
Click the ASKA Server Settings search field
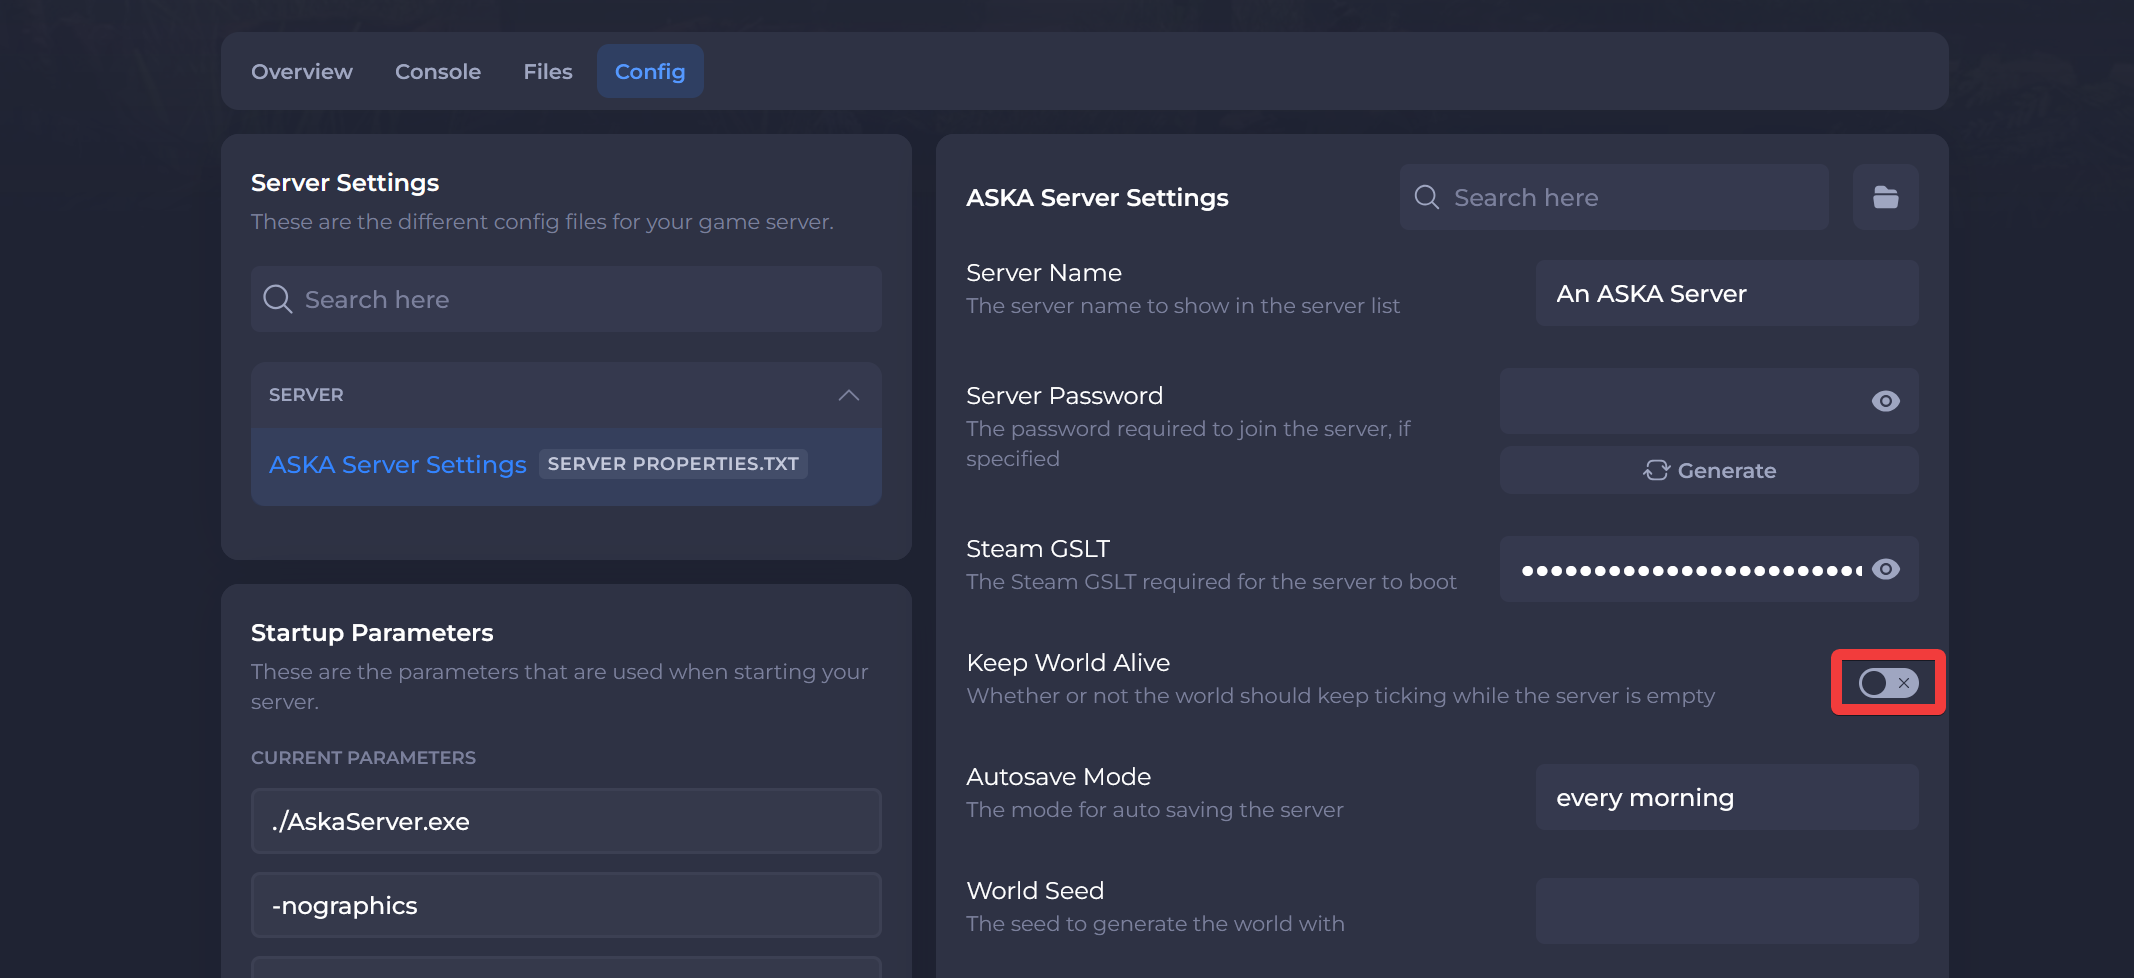pyautogui.click(x=1614, y=197)
